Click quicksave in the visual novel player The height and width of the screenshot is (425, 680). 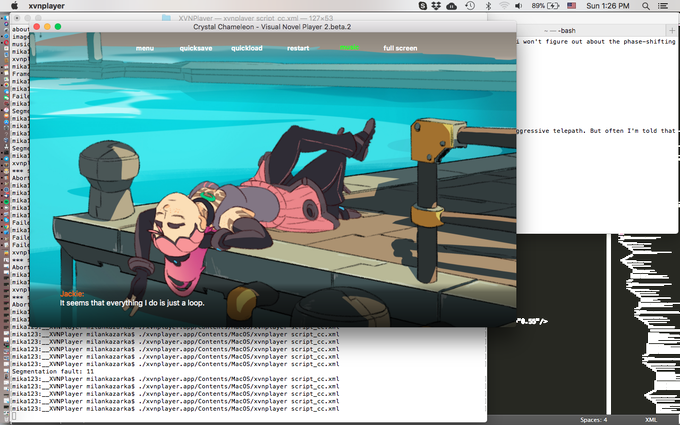coord(196,48)
